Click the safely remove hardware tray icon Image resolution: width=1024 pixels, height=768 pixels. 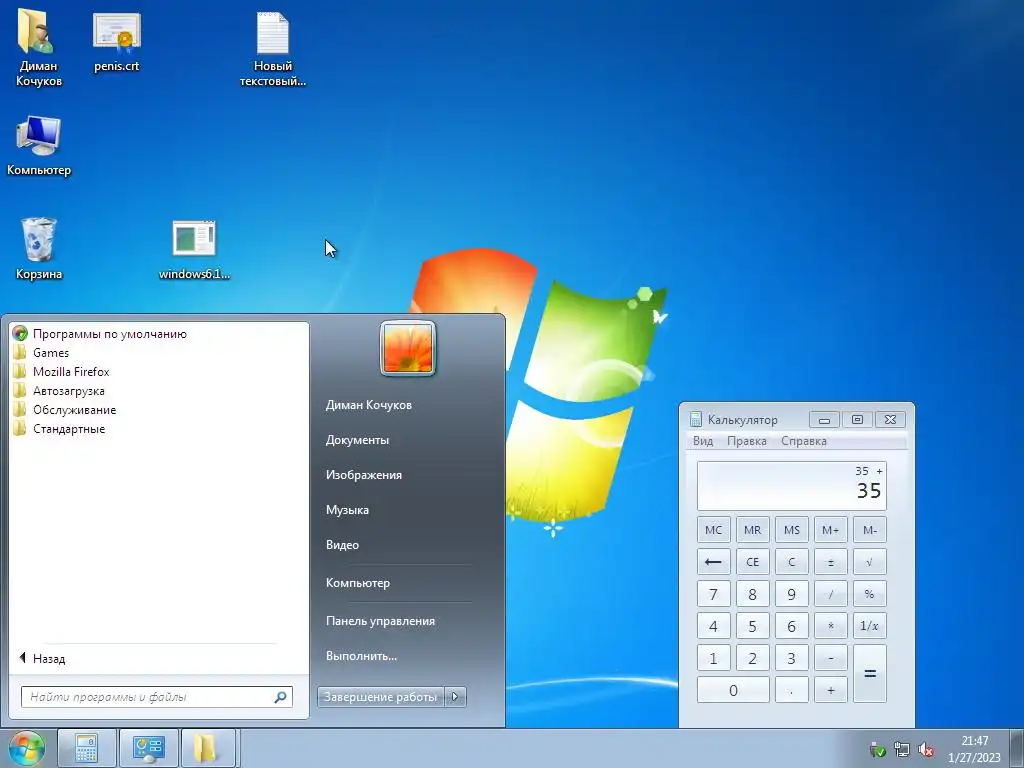[878, 750]
